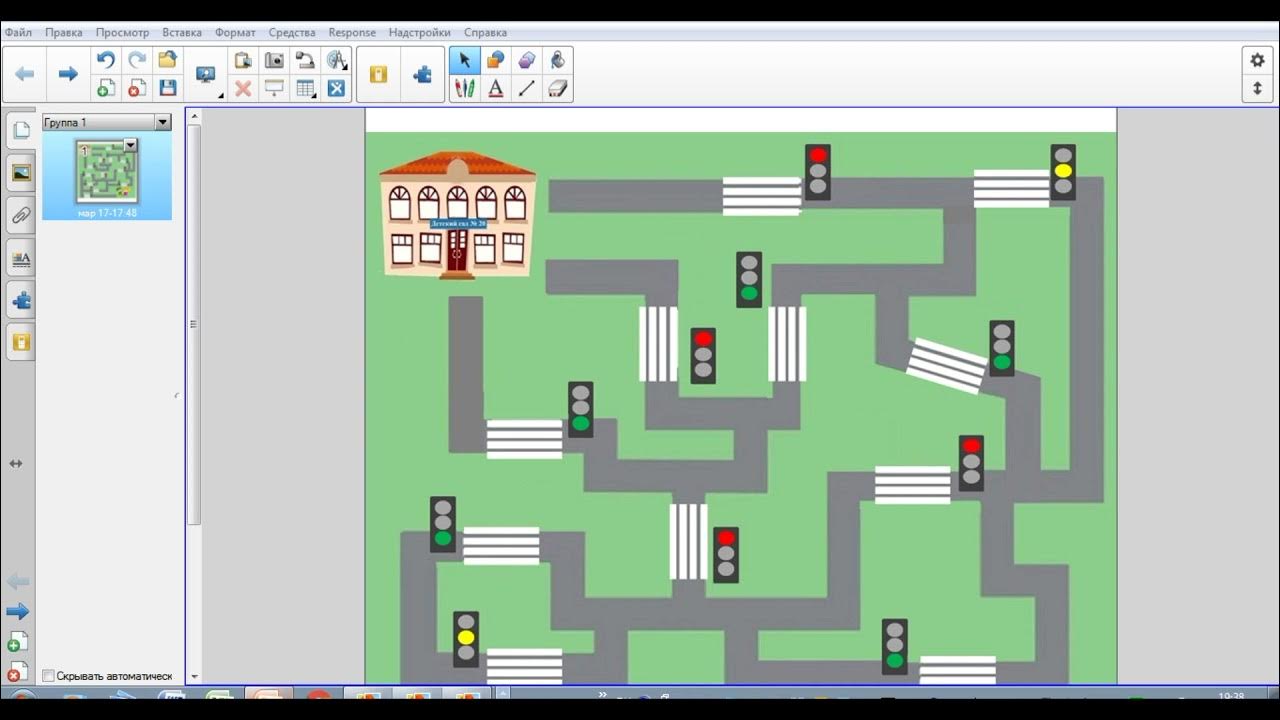Switch to the yellow Response sidebar tab

tap(21, 342)
